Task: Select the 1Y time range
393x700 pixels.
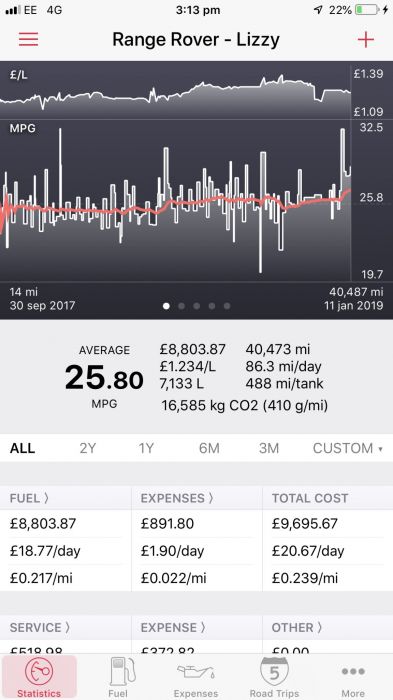Action: (146, 448)
